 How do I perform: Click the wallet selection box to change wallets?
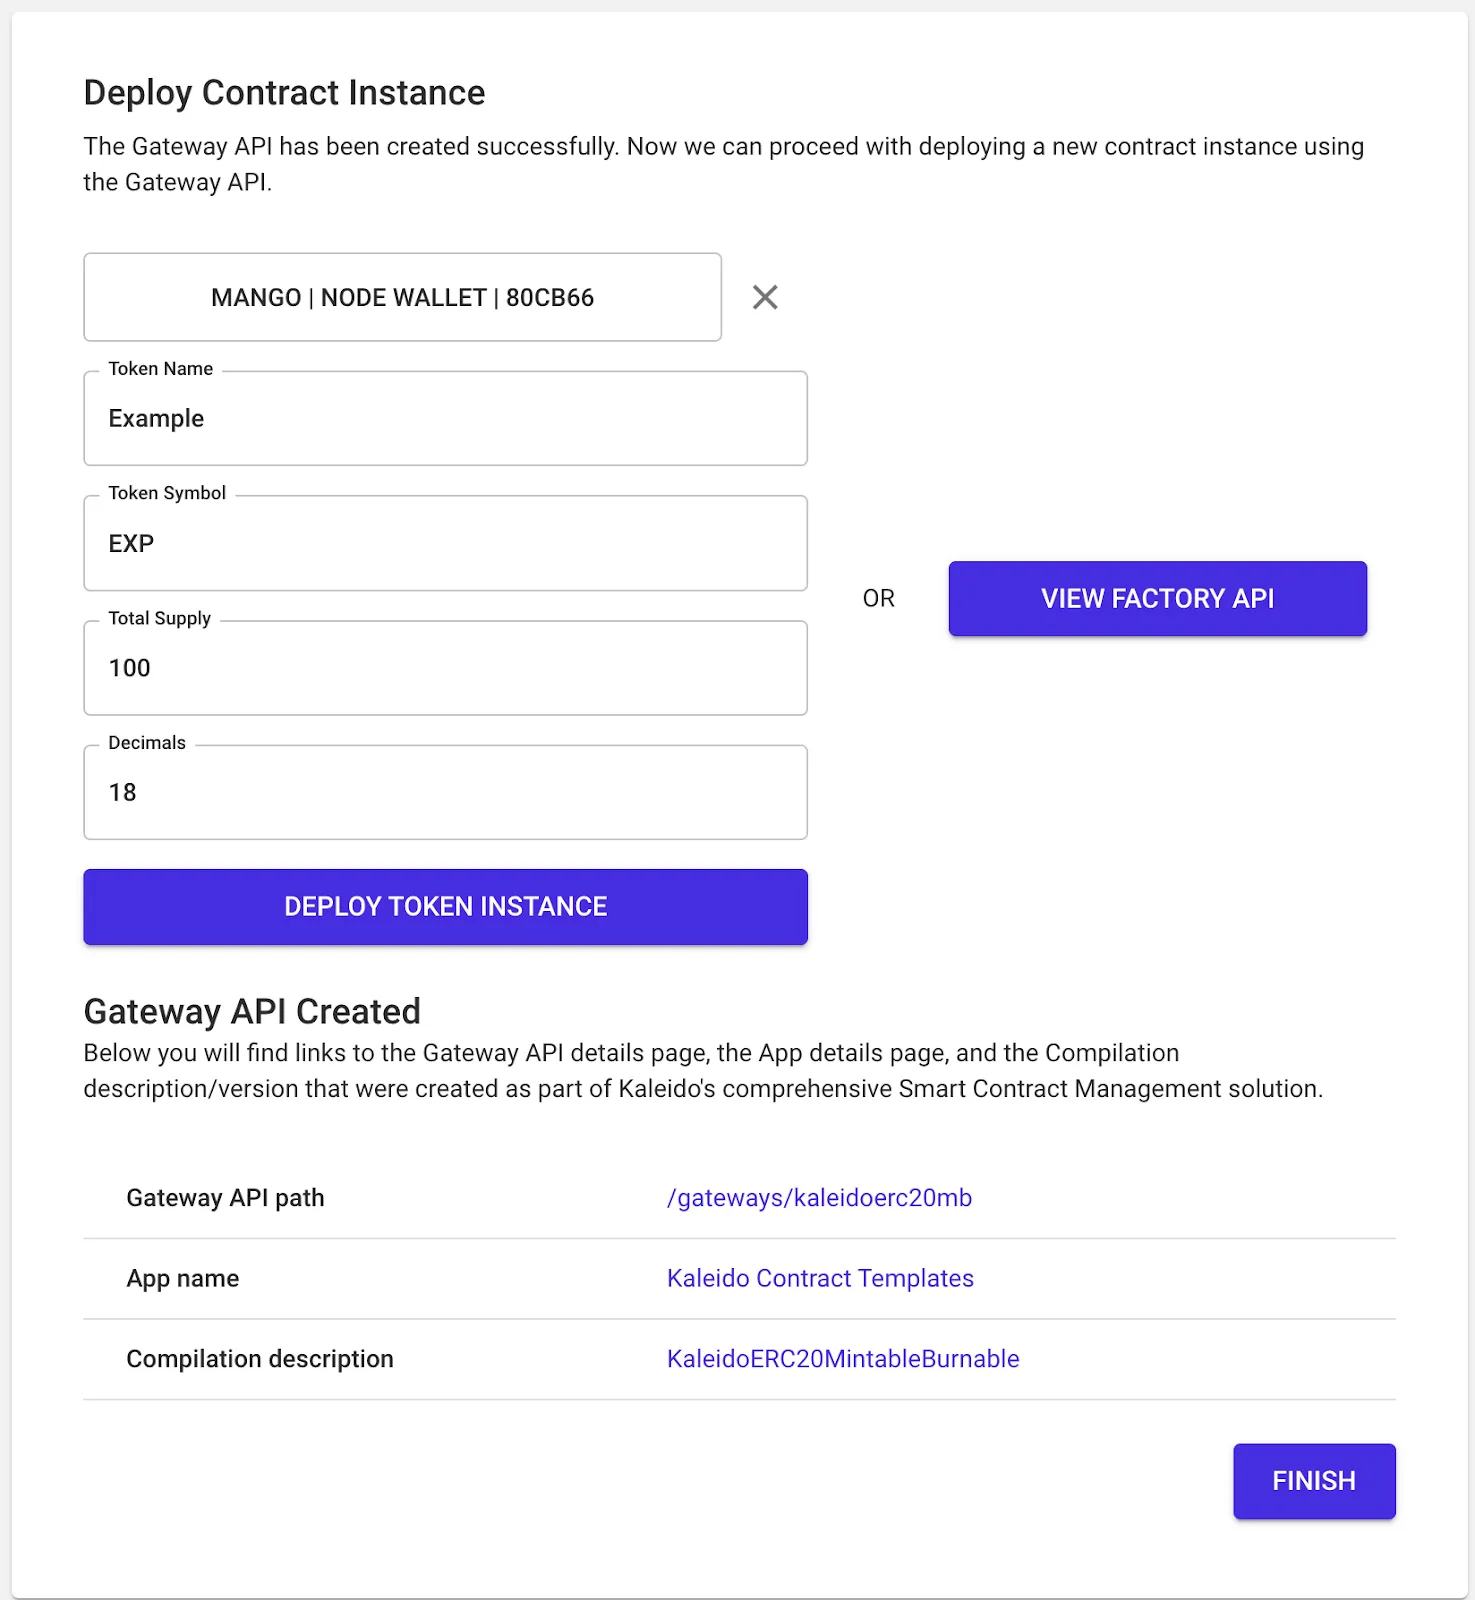tap(402, 297)
